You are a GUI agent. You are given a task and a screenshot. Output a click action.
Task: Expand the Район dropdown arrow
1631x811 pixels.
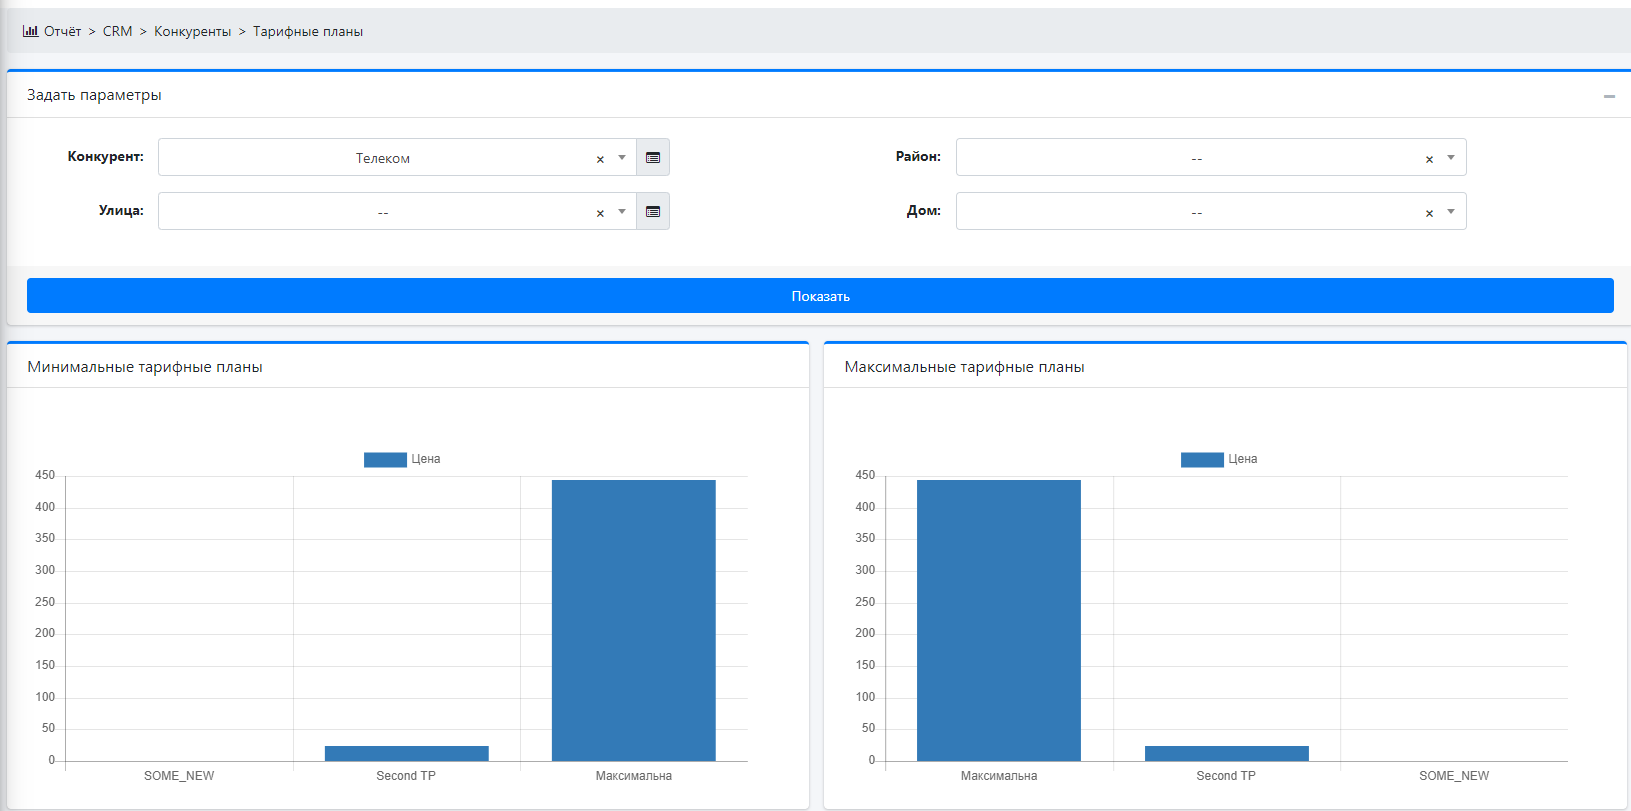pyautogui.click(x=1451, y=158)
